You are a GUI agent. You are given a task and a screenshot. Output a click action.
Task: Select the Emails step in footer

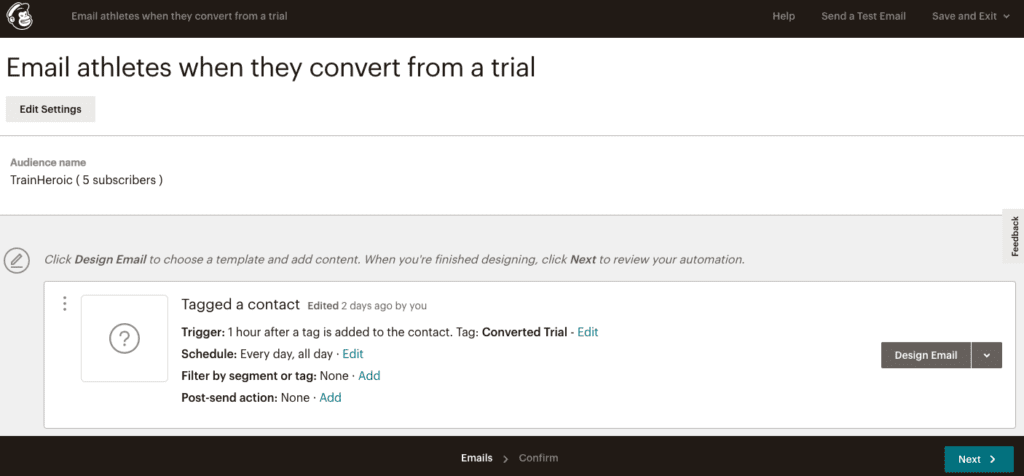477,458
